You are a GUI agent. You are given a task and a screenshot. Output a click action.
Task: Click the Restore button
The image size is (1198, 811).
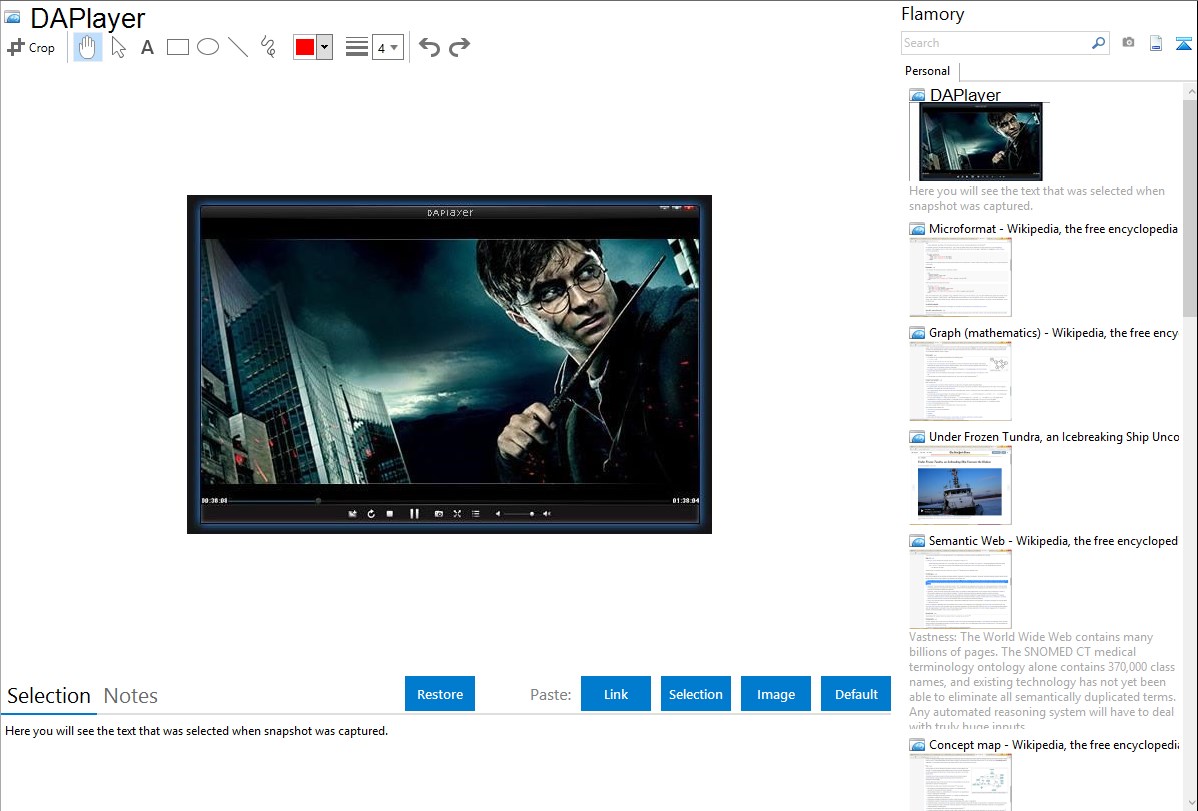pyautogui.click(x=440, y=694)
